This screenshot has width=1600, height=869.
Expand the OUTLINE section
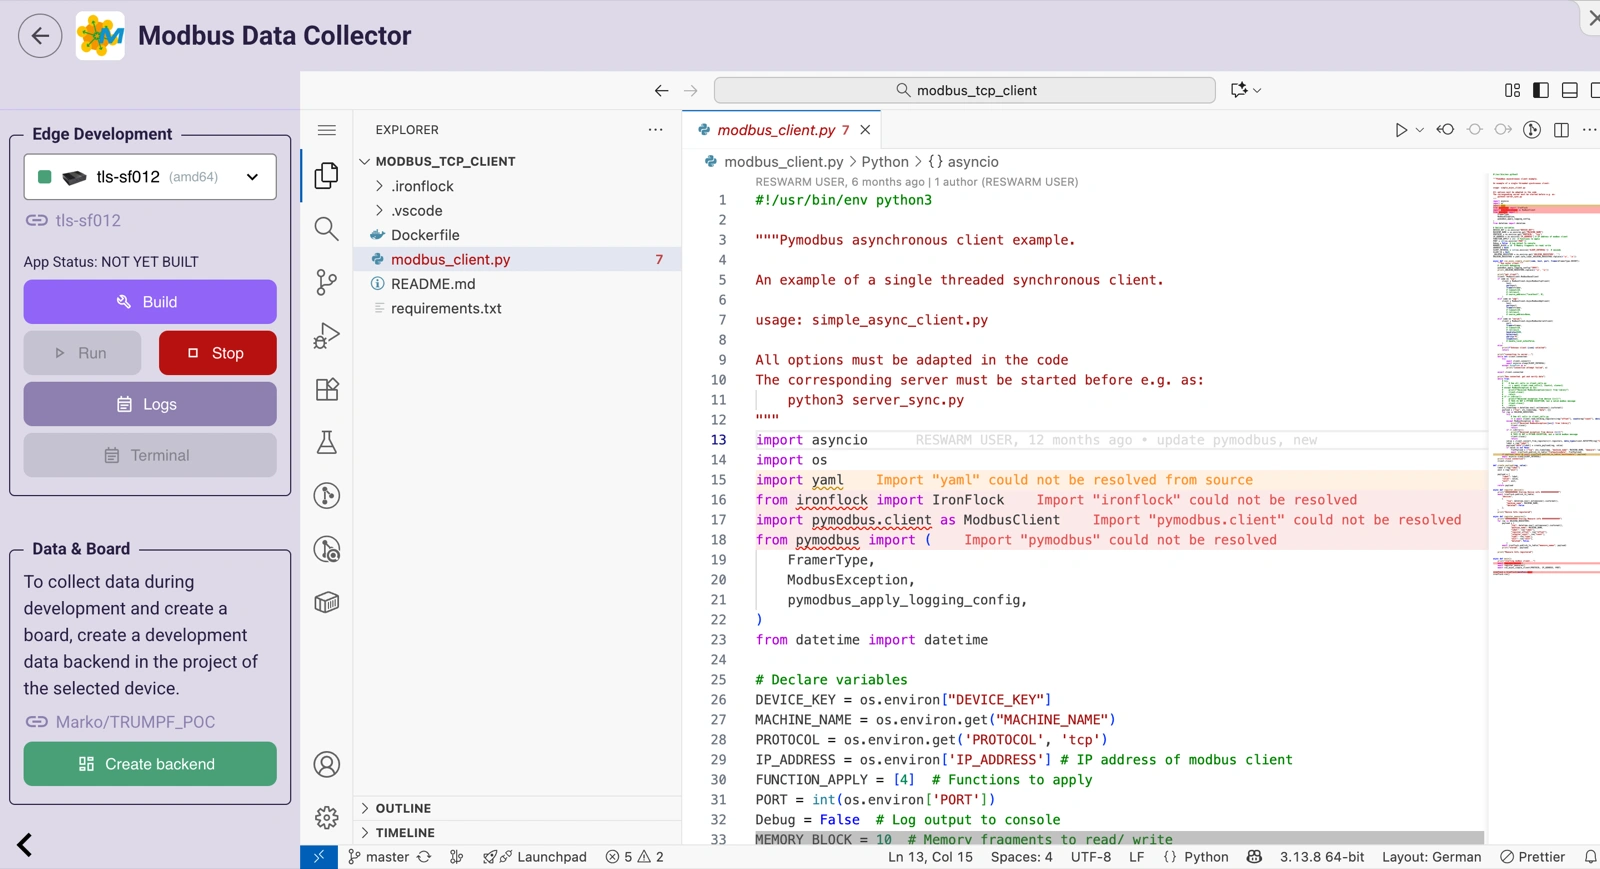tap(403, 808)
